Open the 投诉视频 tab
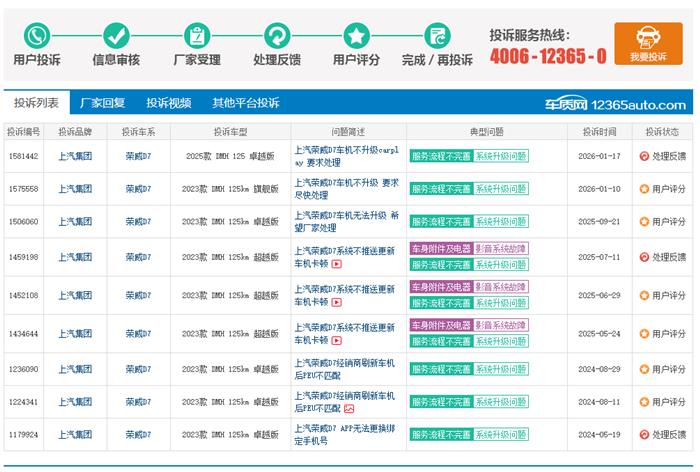700x472 pixels. pos(169,103)
